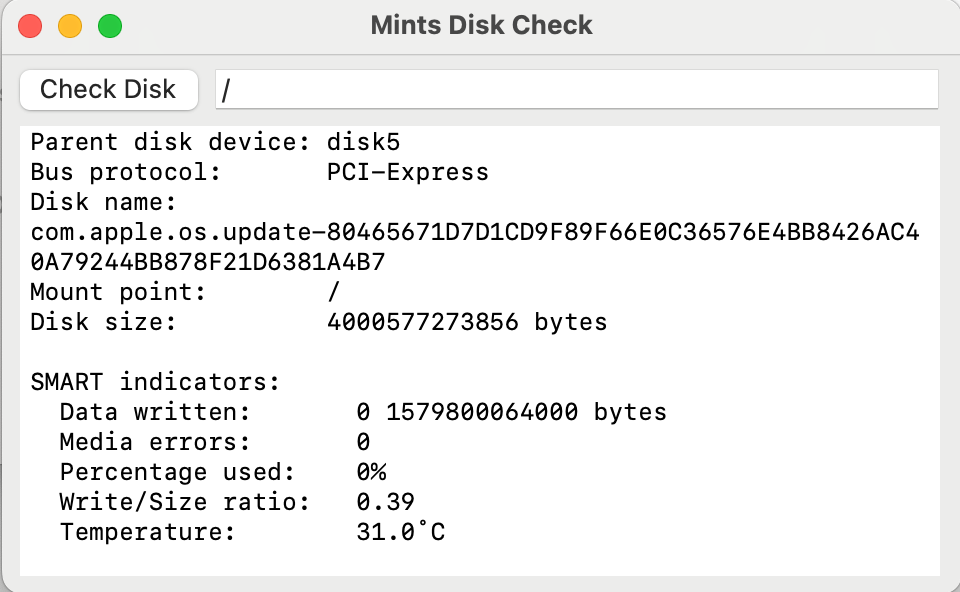Click the PCI-Express bus protocol value

click(408, 172)
